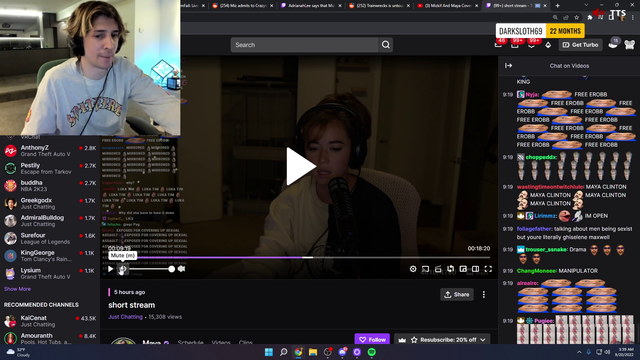Click the Share button under the video
Image resolution: width=640 pixels, height=360 pixels.
(457, 294)
